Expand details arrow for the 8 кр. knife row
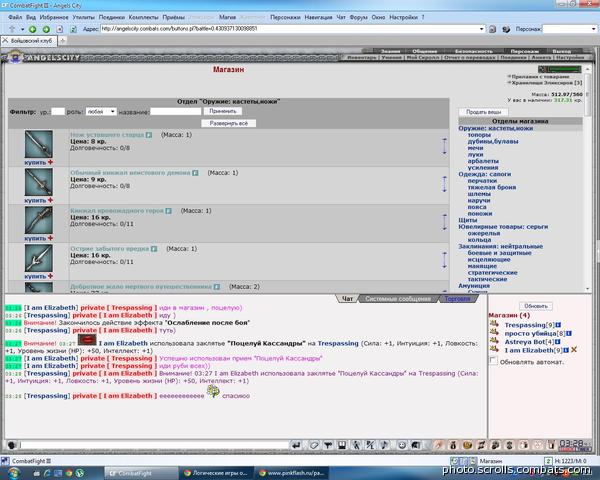This screenshot has width=600, height=480. point(444,146)
